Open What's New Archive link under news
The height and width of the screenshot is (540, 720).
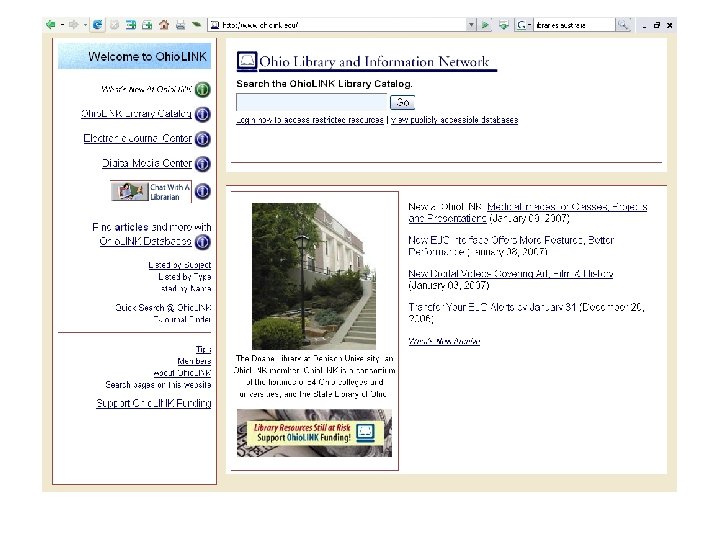[x=444, y=341]
